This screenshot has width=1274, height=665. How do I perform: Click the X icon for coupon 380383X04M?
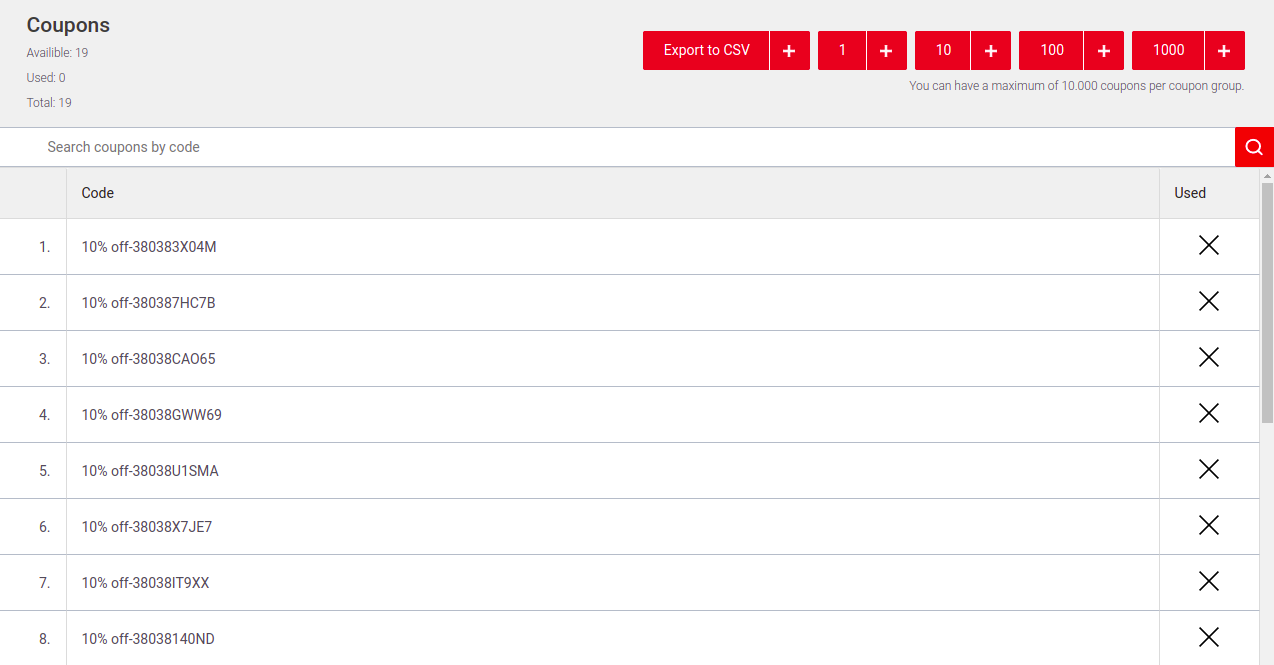(1208, 246)
